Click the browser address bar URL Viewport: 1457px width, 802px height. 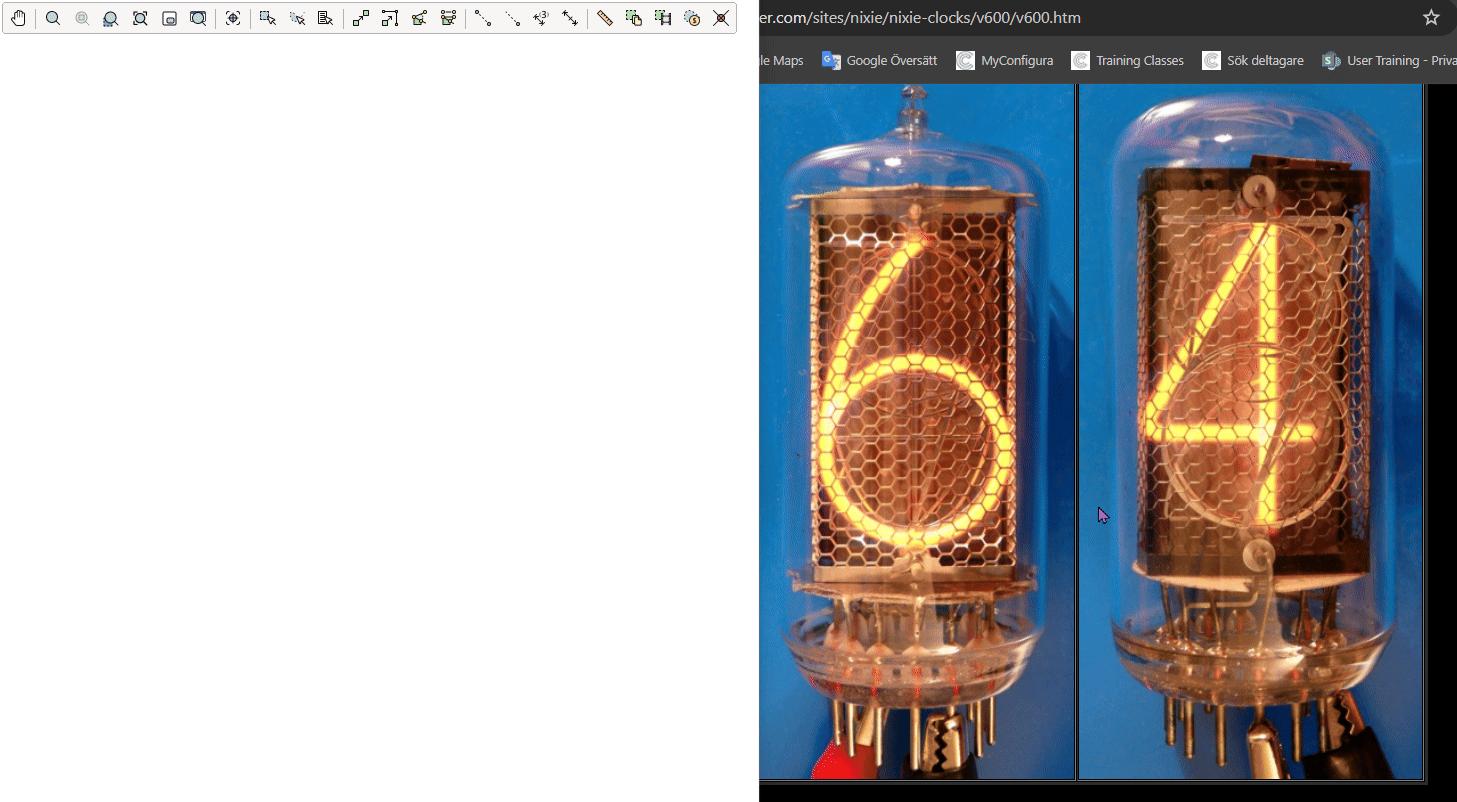(920, 18)
